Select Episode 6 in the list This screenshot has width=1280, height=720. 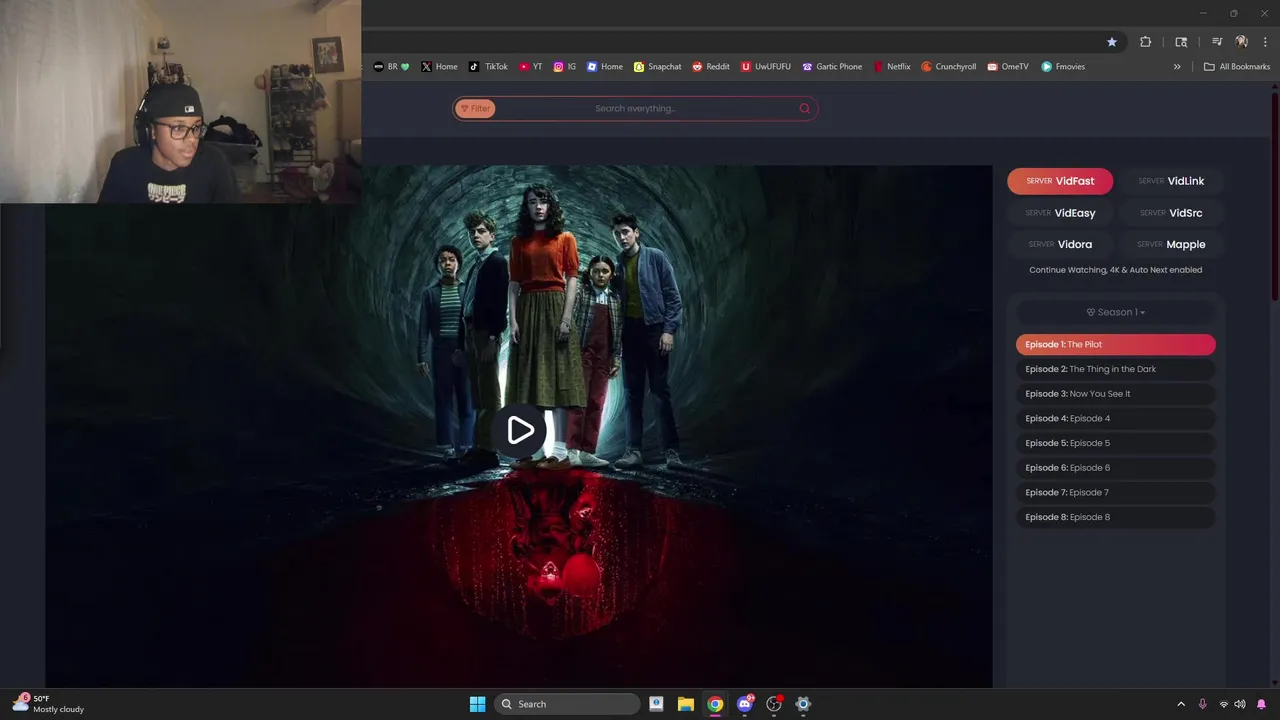click(x=1116, y=468)
